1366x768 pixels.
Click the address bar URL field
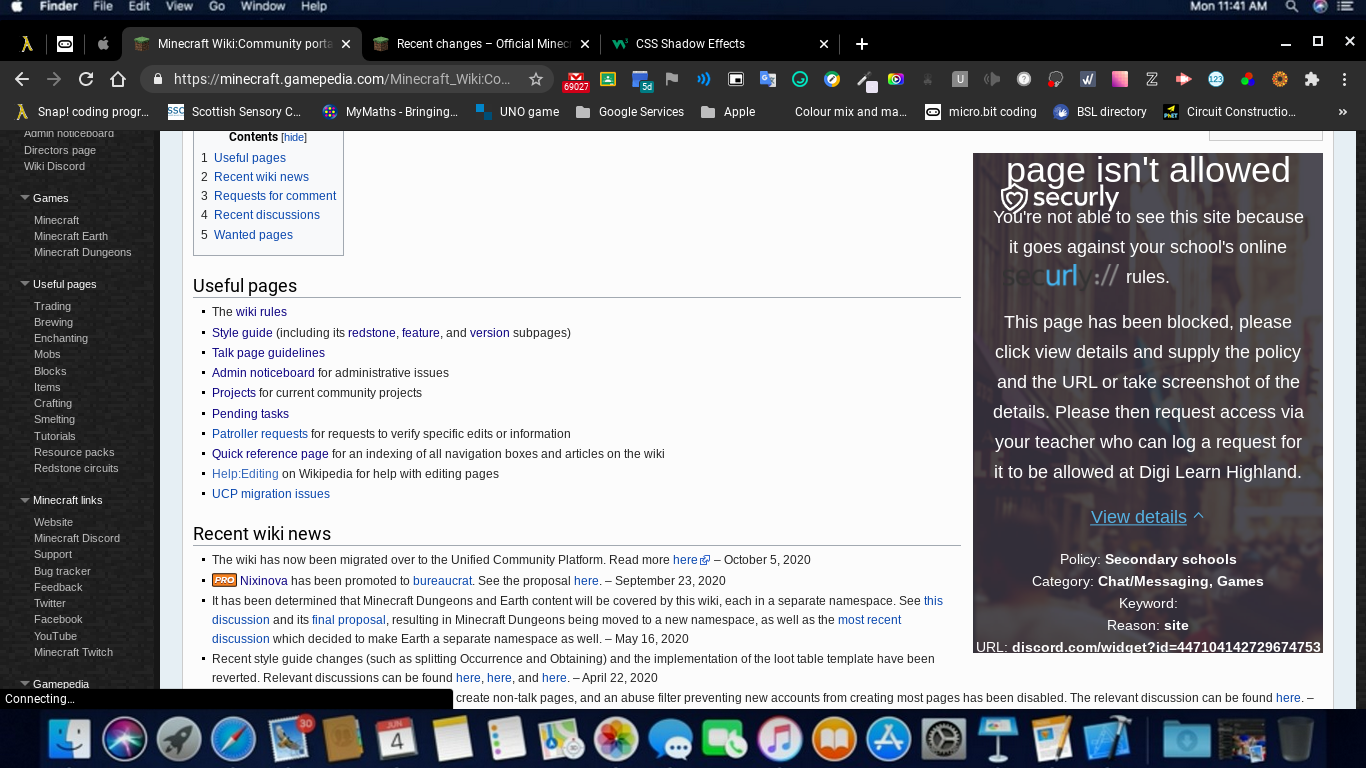click(342, 79)
